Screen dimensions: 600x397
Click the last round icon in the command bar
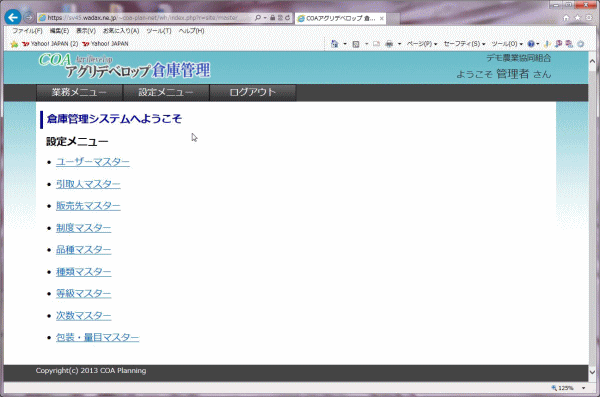point(581,44)
